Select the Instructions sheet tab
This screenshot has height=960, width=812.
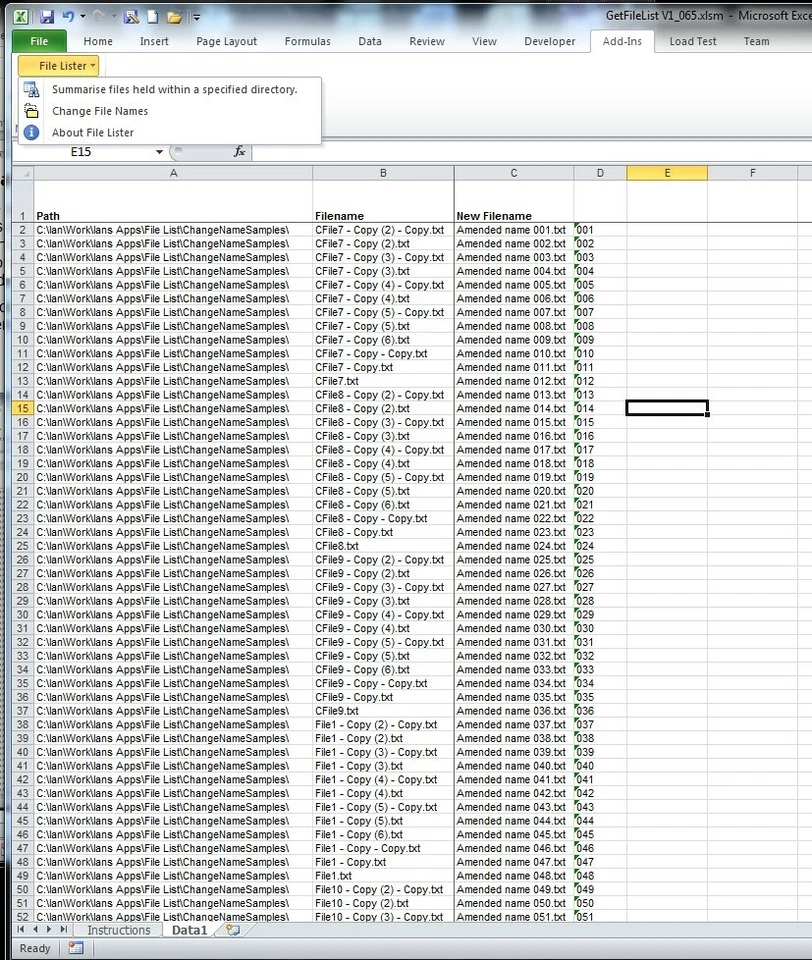pos(118,929)
